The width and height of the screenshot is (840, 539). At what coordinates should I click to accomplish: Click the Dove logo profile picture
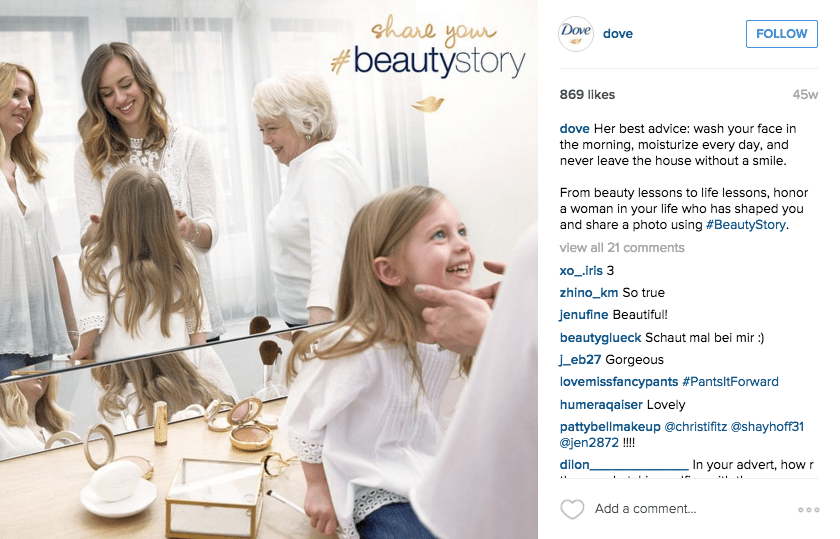[x=576, y=34]
